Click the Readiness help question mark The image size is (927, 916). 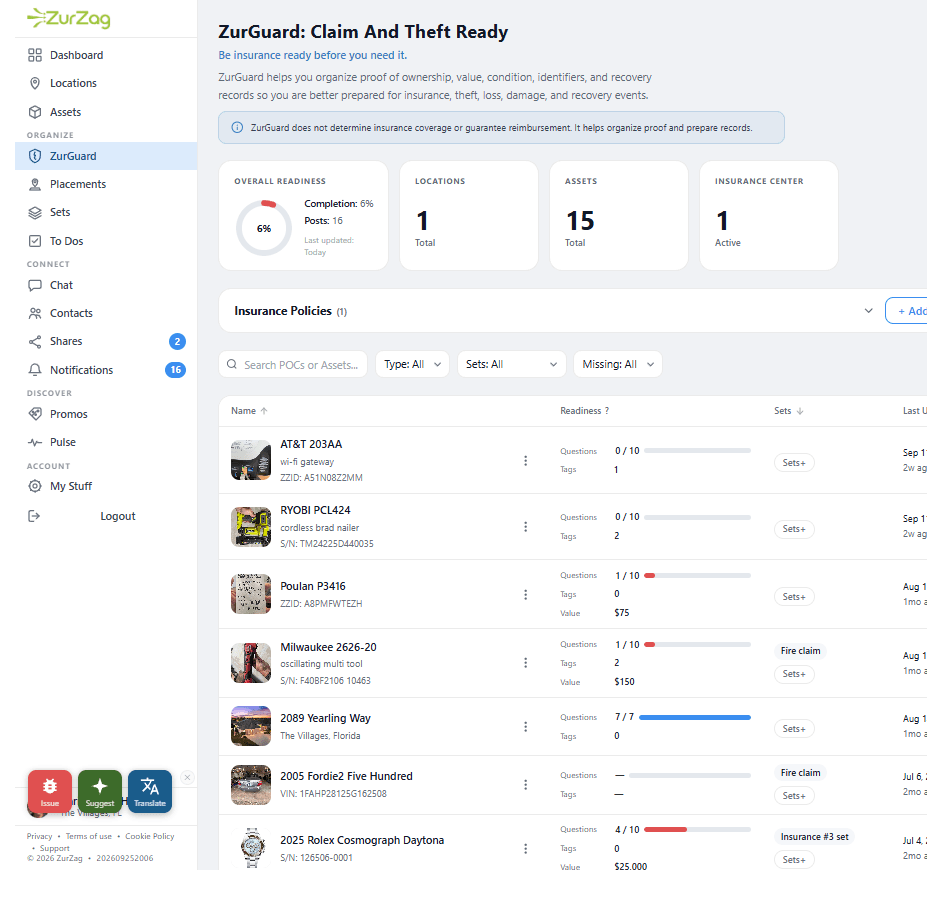607,411
